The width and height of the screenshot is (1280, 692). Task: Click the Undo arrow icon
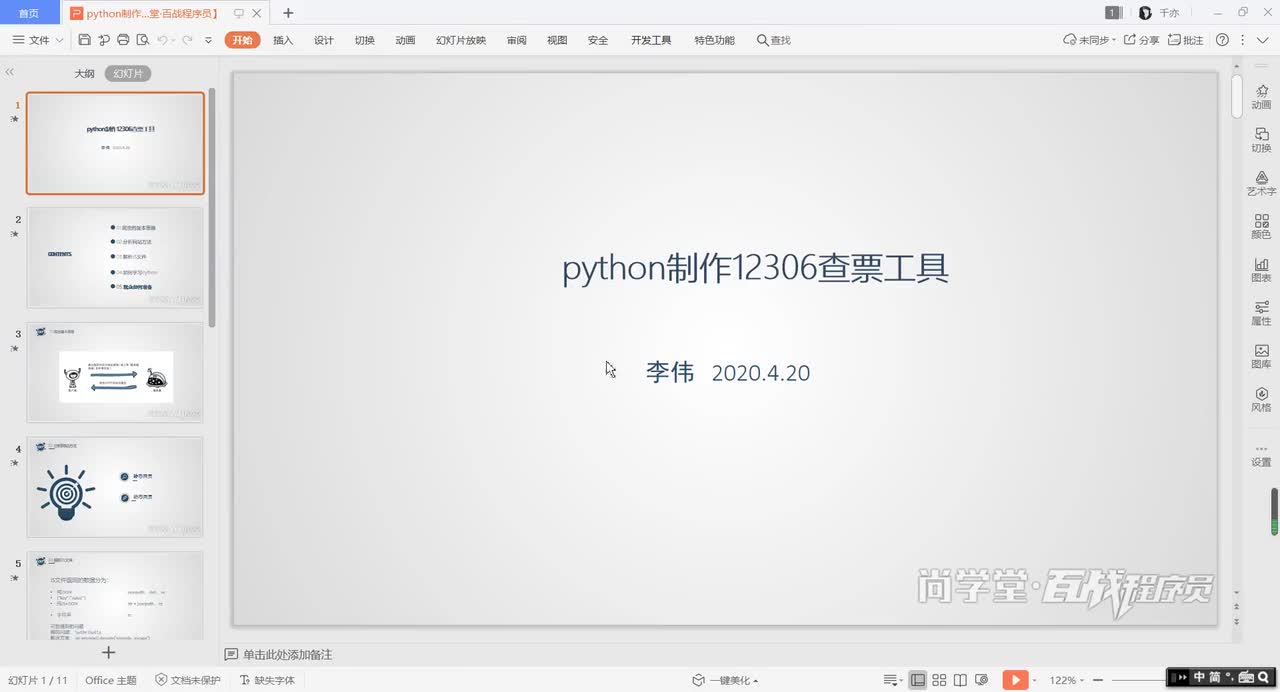pyautogui.click(x=162, y=40)
